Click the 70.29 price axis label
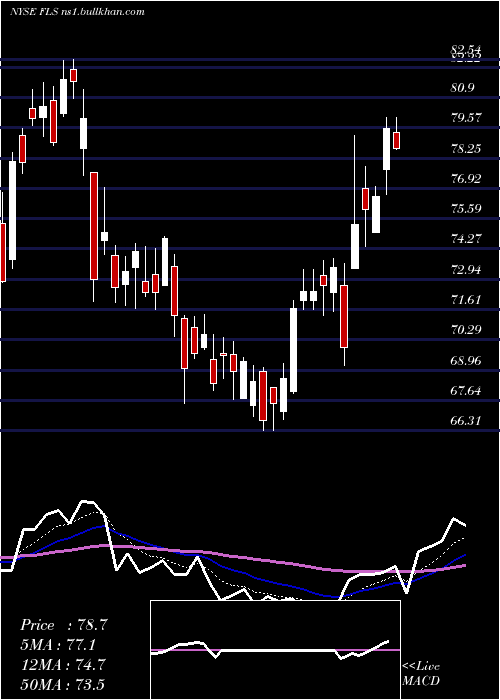500x700 pixels. pos(466,330)
